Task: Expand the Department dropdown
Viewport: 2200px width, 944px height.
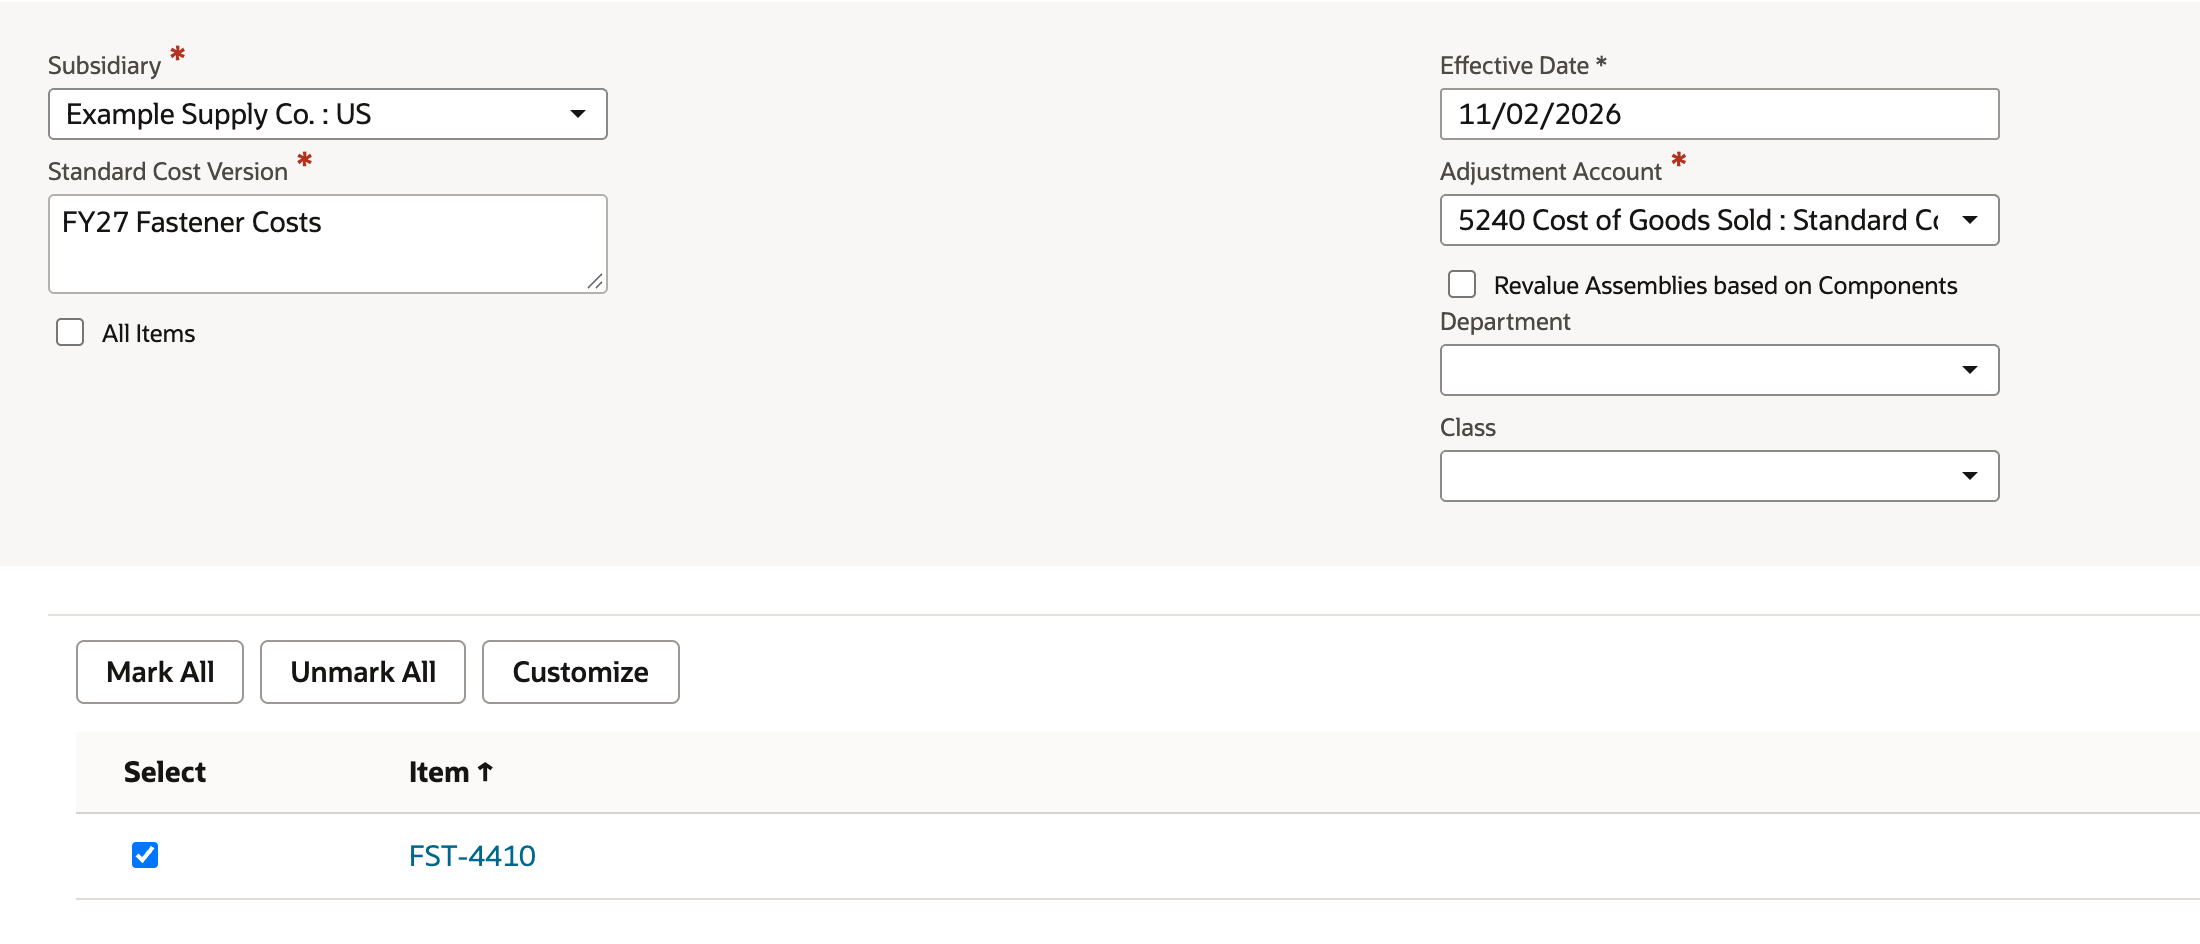Action: (1719, 370)
